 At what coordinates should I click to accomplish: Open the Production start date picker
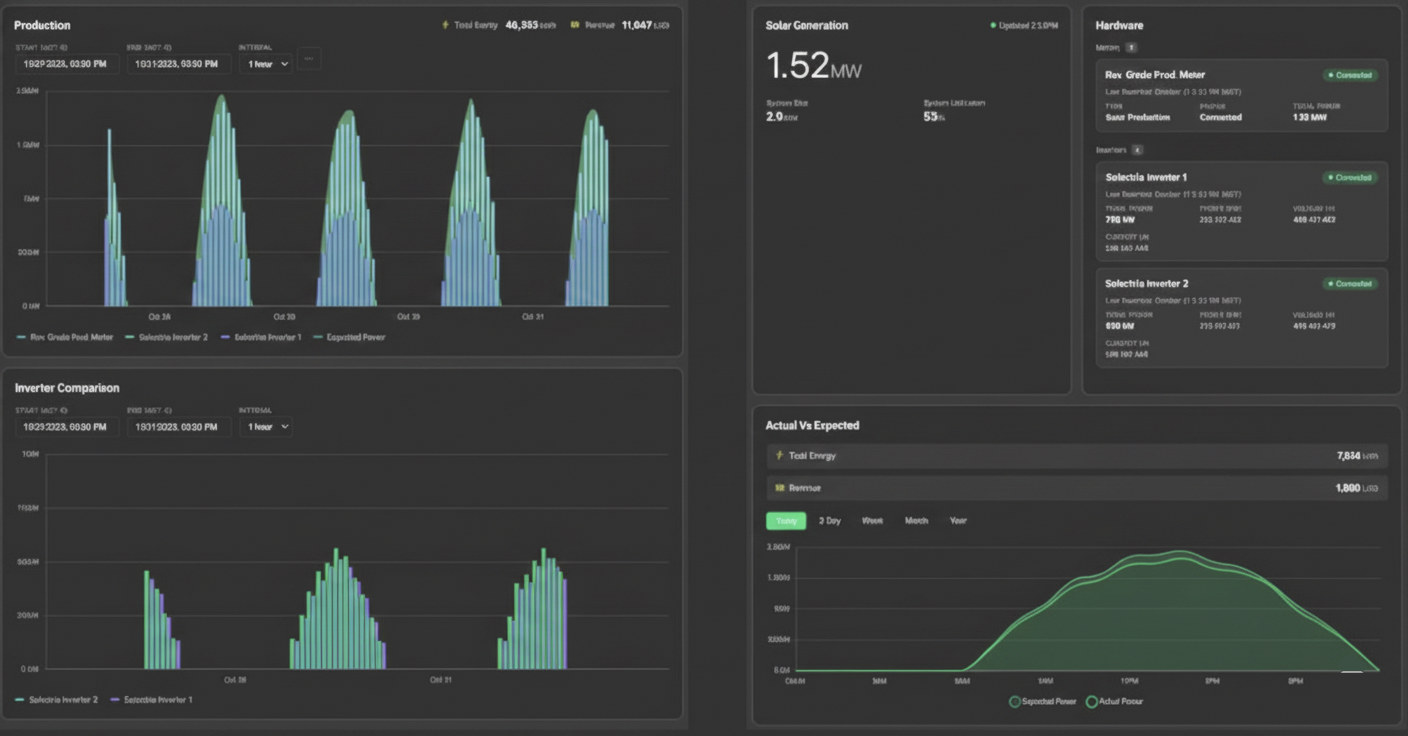point(66,64)
